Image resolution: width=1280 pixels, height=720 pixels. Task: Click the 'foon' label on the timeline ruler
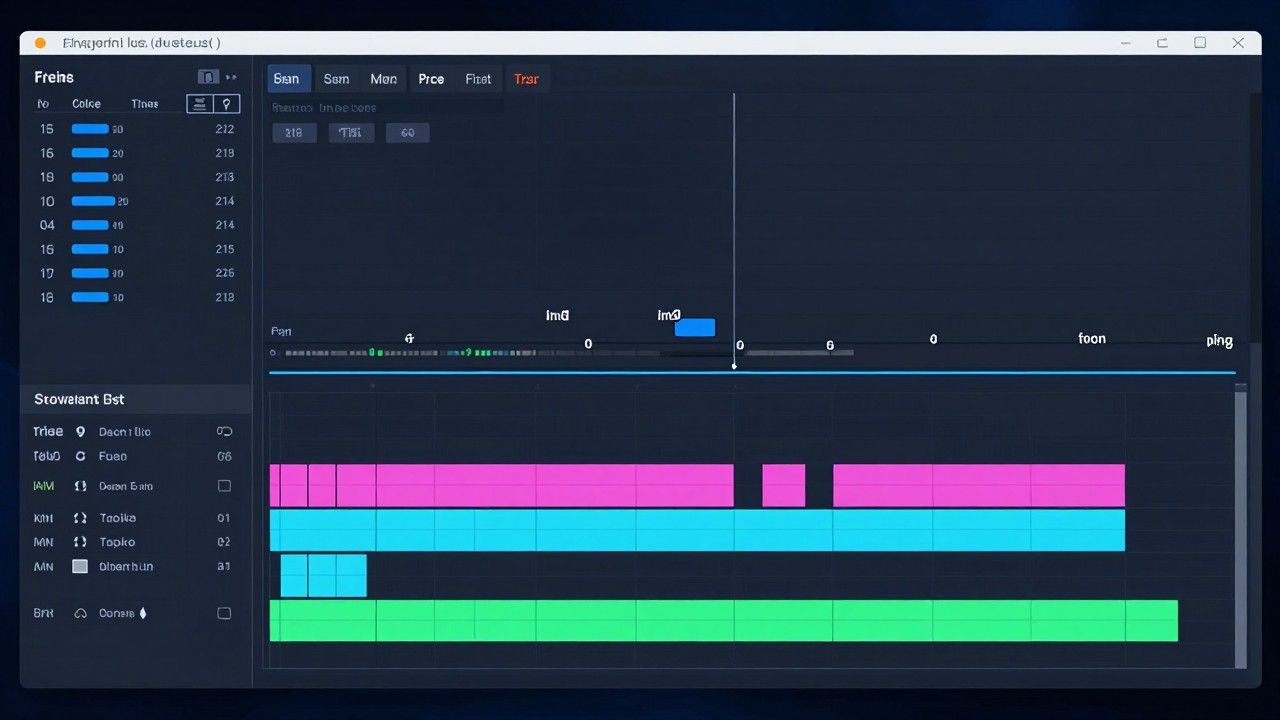coord(1092,339)
